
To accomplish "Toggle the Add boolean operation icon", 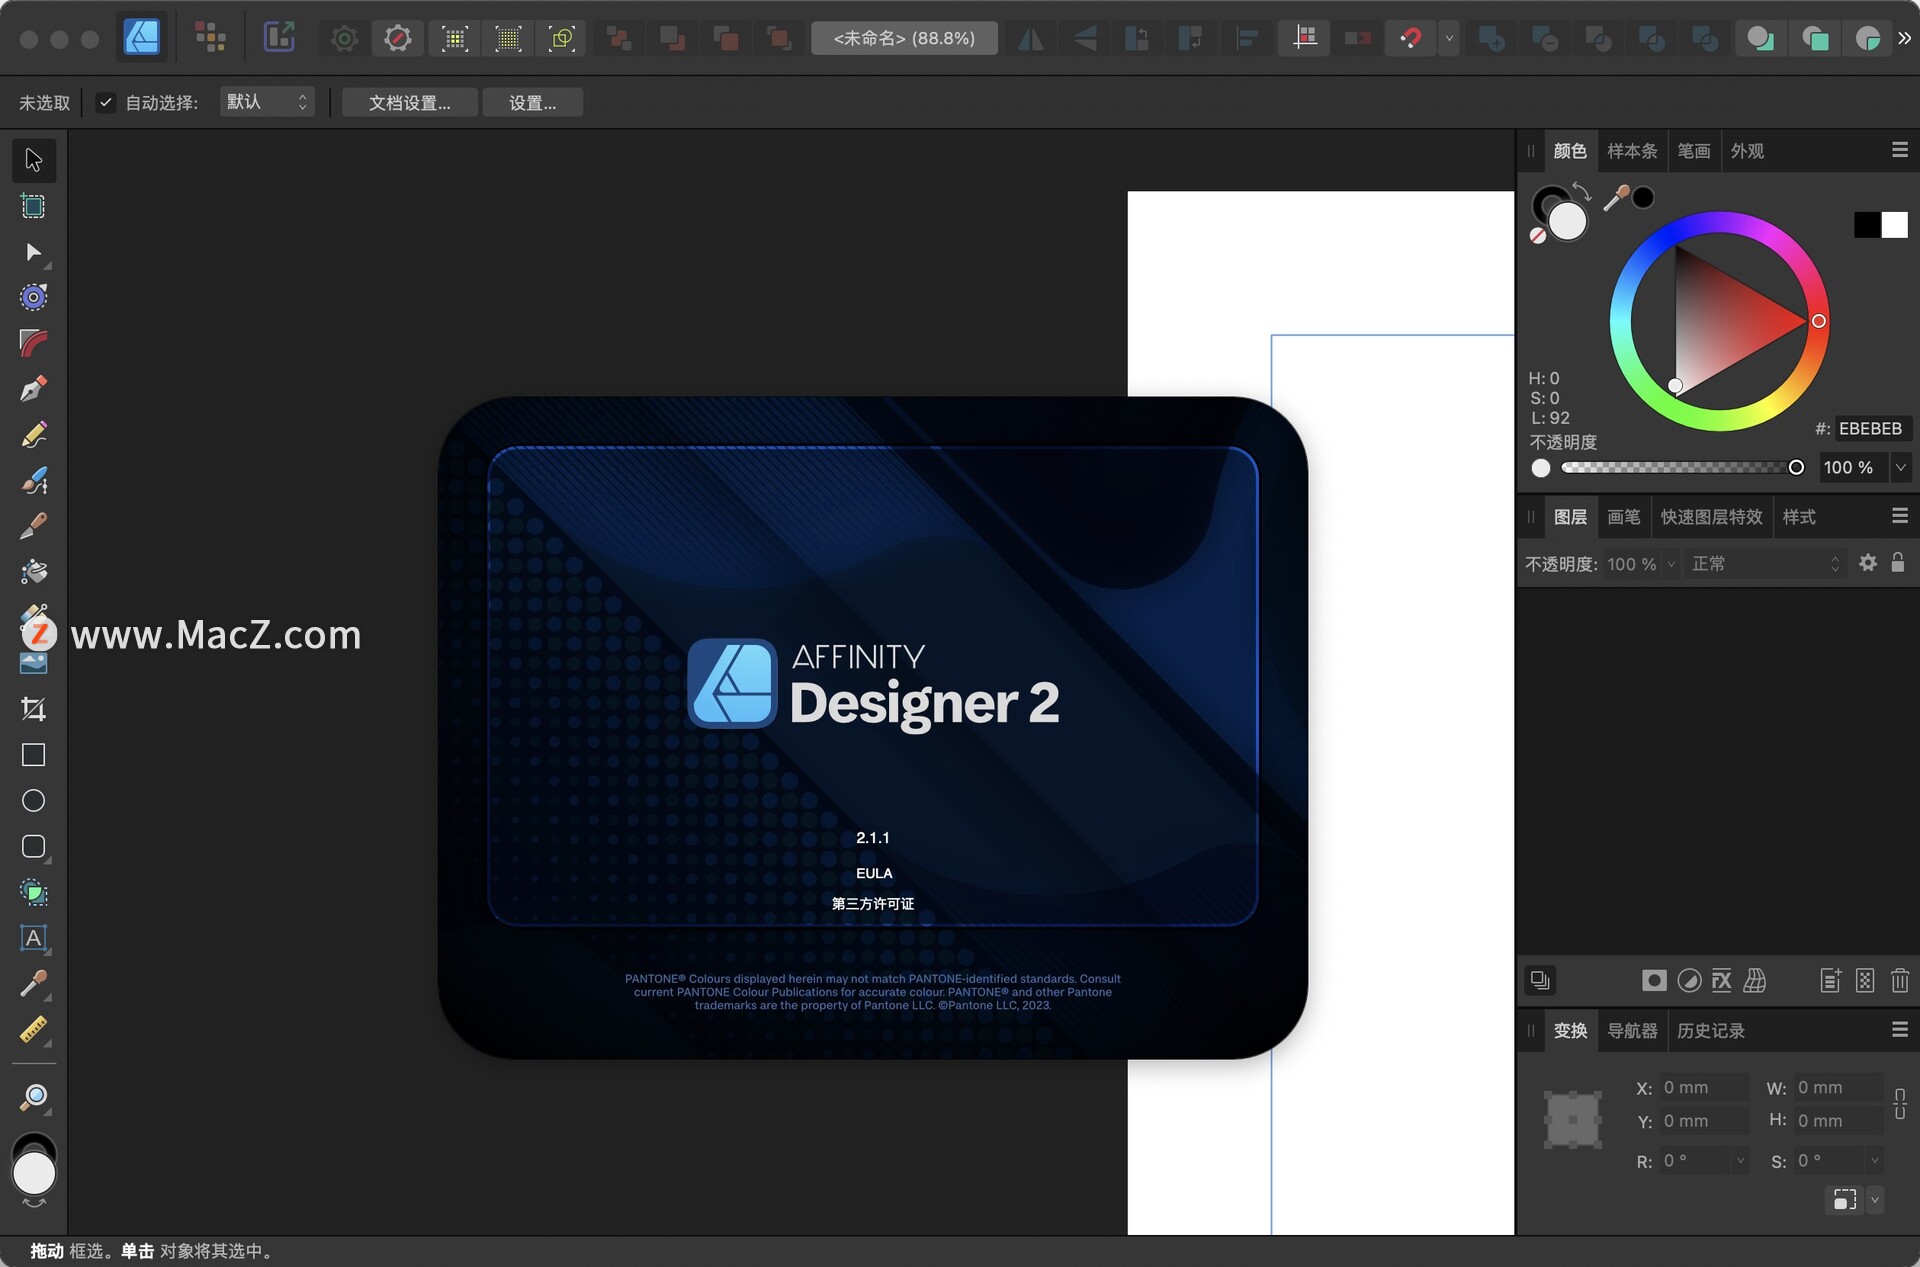I will pyautogui.click(x=1491, y=39).
